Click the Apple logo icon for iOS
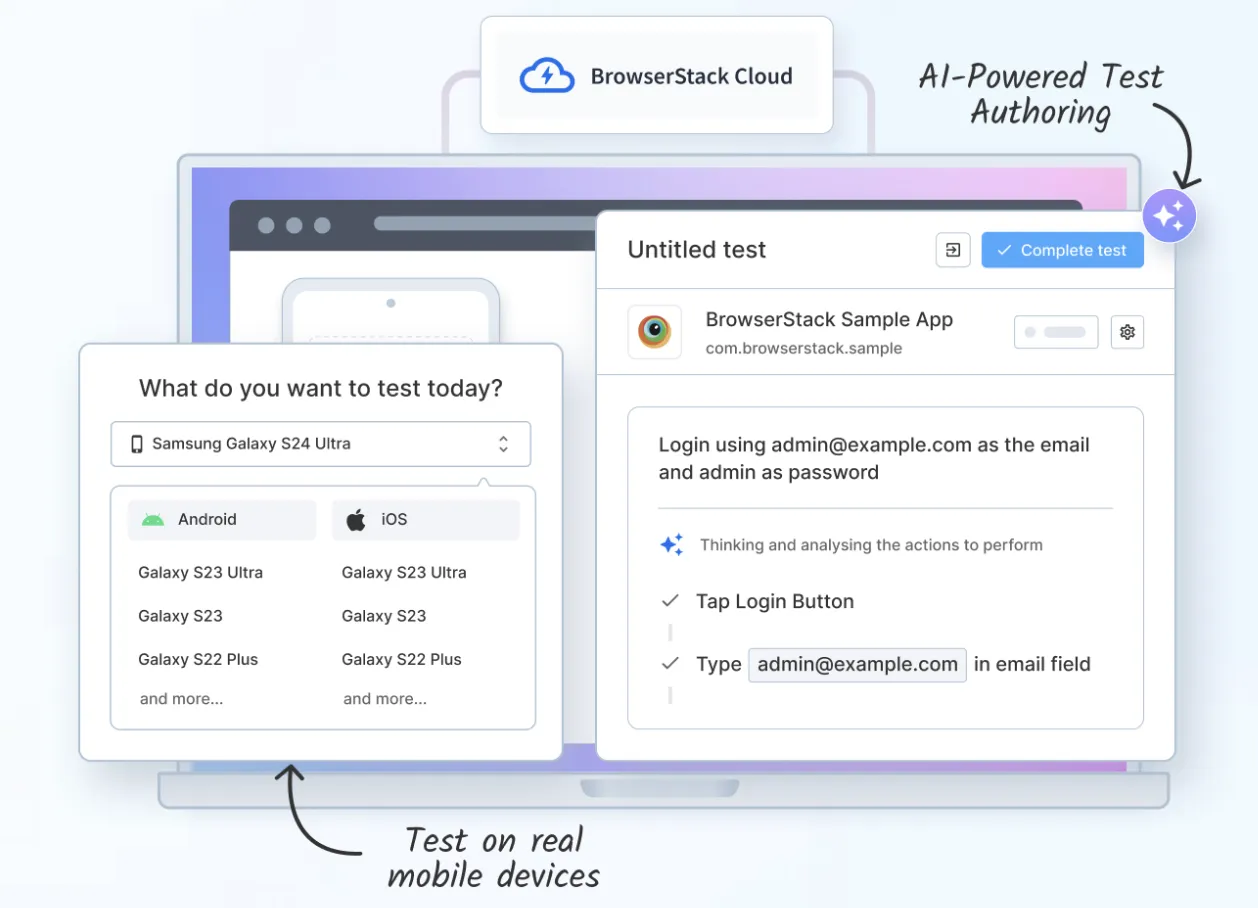 click(356, 520)
